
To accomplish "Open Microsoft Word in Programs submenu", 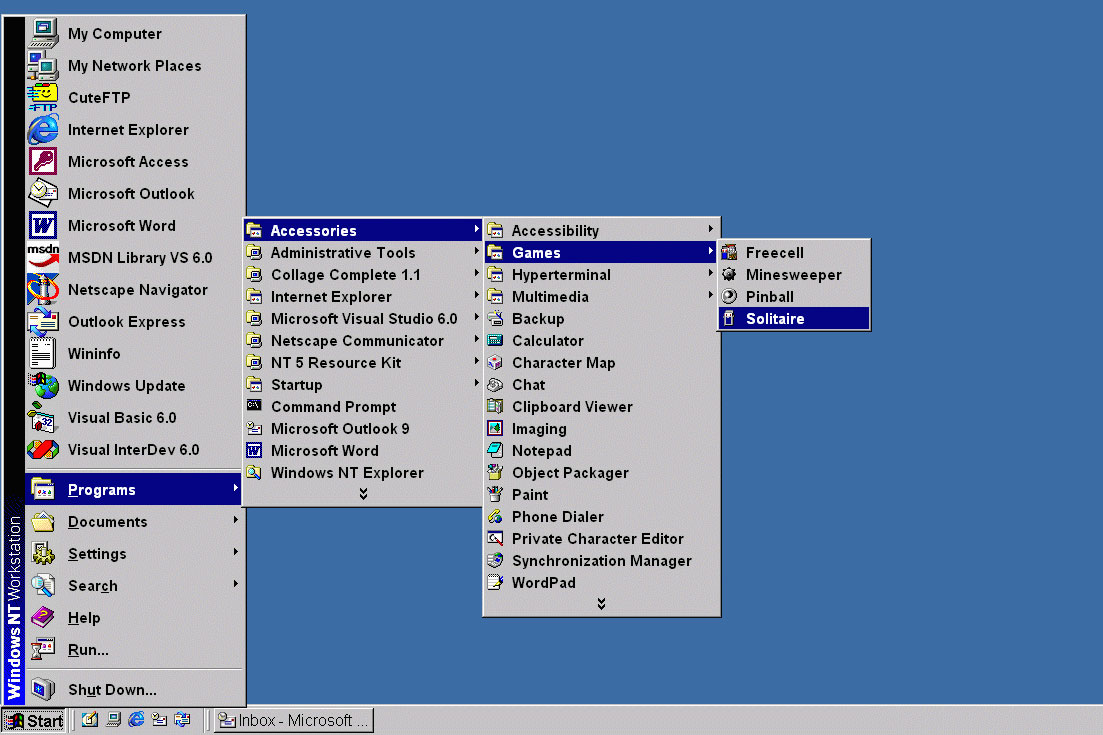I will [363, 450].
